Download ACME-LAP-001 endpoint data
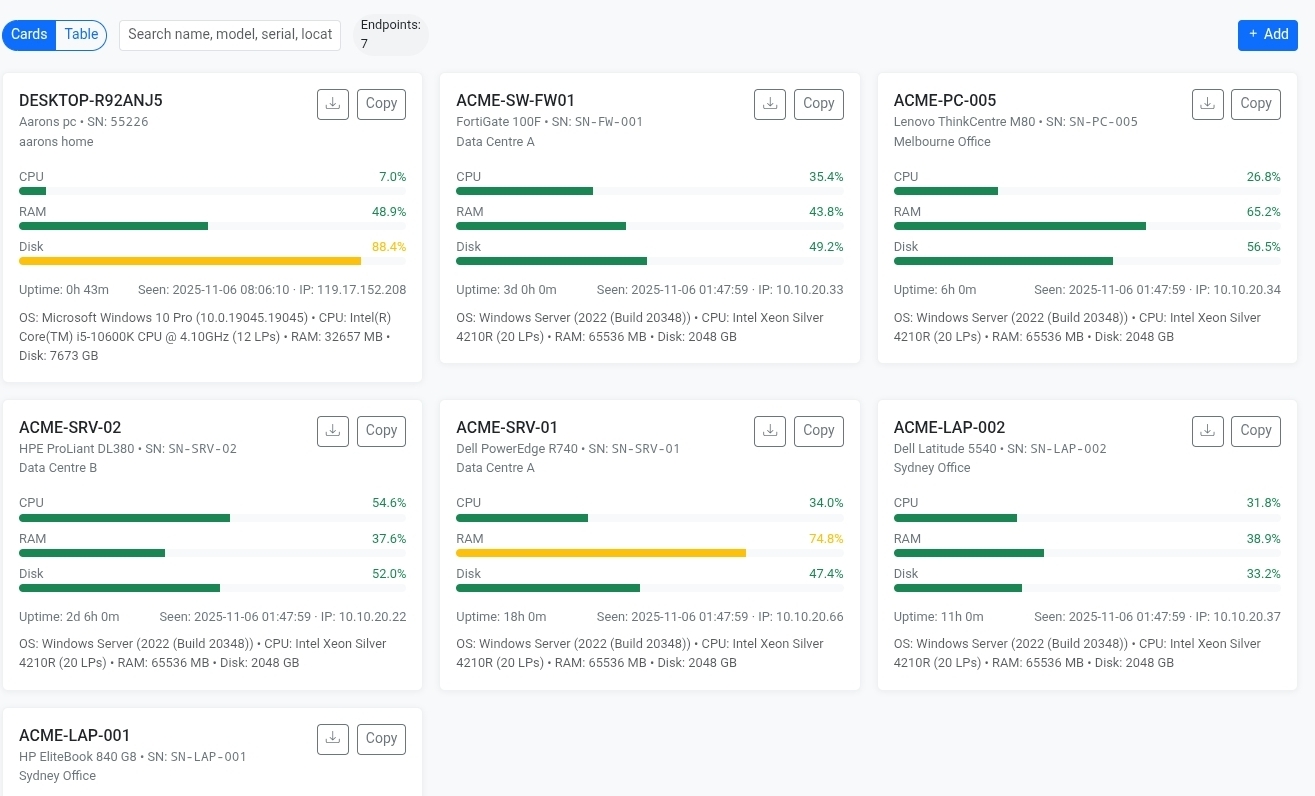1315x796 pixels. point(333,739)
